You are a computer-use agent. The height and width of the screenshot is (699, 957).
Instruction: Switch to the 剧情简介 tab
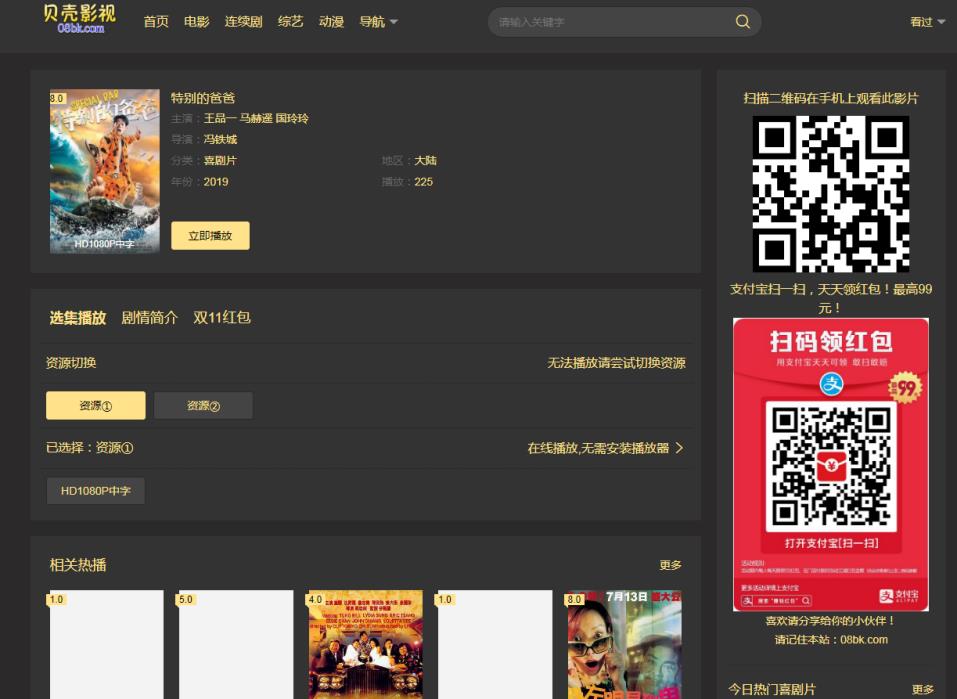150,317
